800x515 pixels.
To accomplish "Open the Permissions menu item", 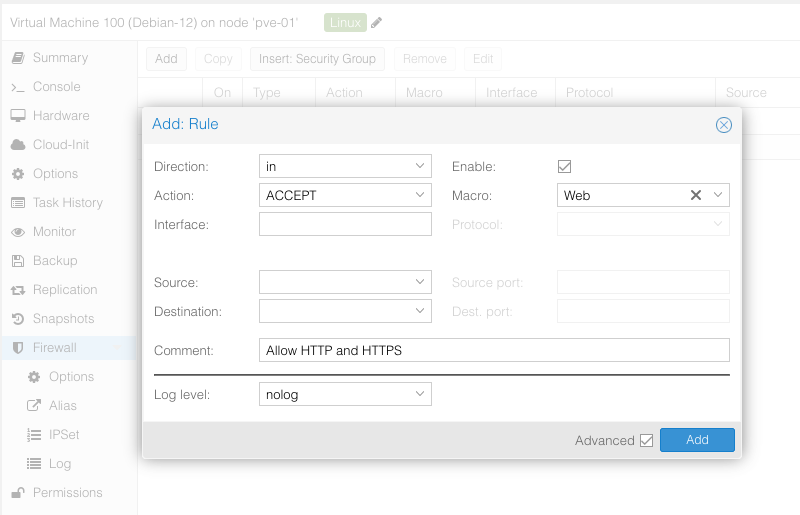I will [69, 493].
